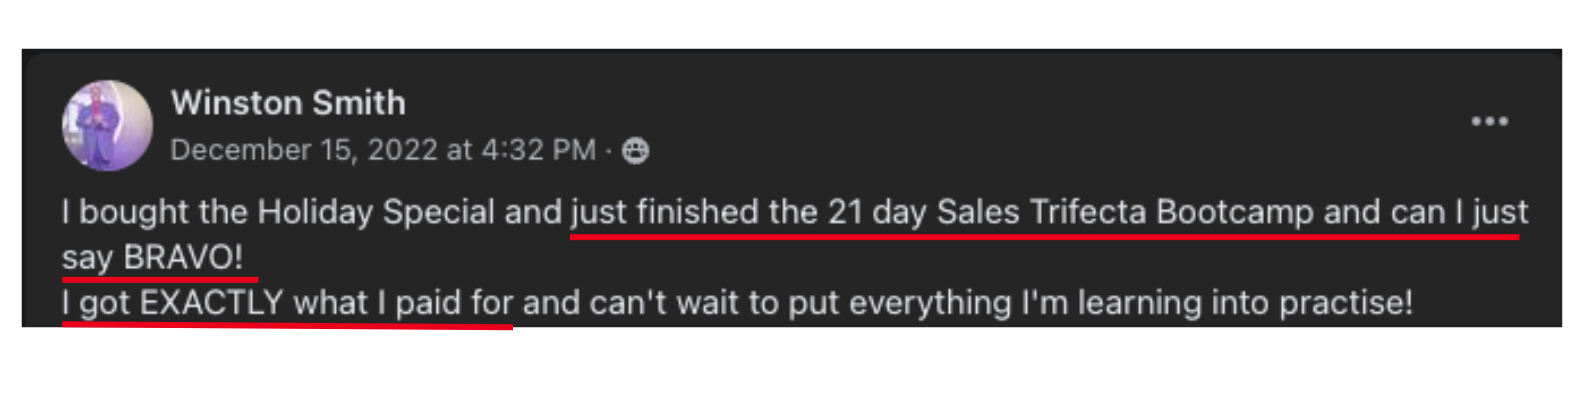Screen dimensions: 1584x396
Task: Click the globe public audience icon
Action: pyautogui.click(x=635, y=150)
